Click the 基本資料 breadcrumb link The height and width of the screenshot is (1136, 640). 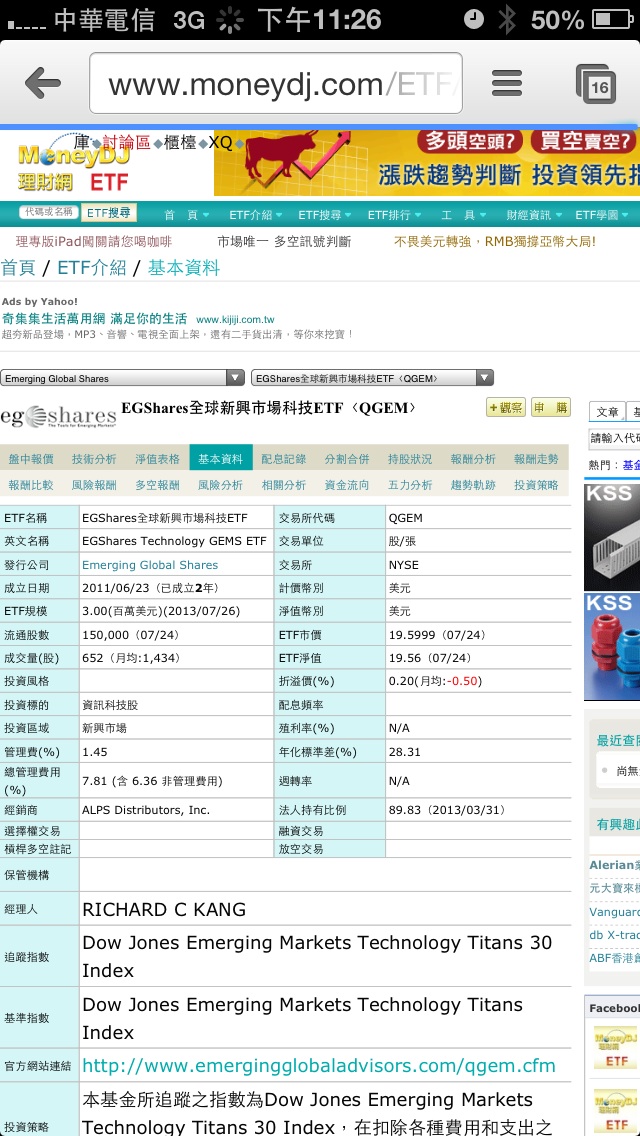point(183,268)
